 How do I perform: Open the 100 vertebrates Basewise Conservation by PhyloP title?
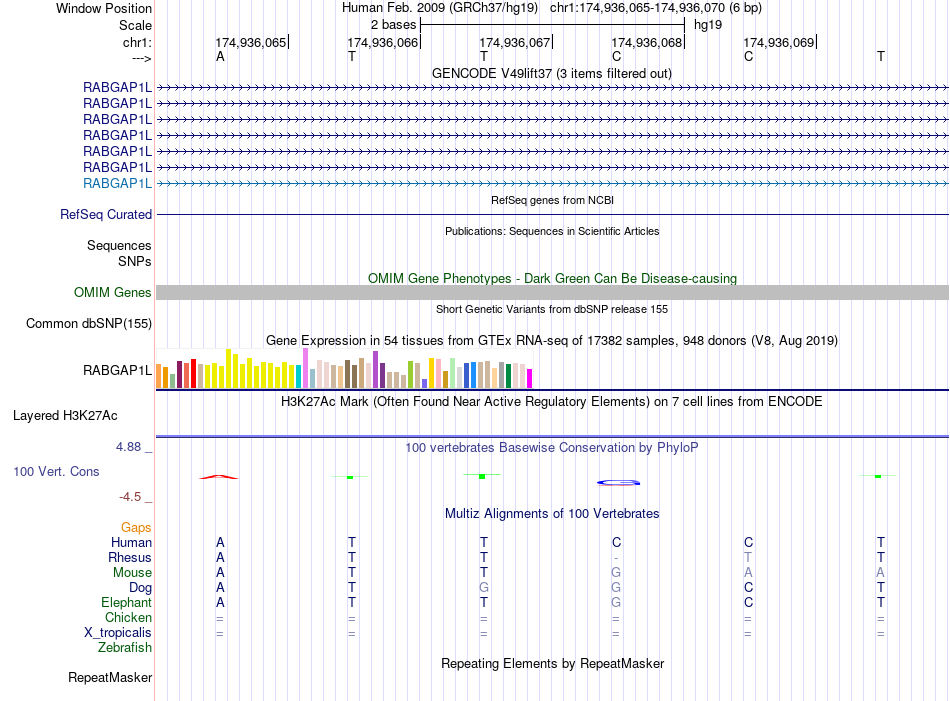pos(551,448)
